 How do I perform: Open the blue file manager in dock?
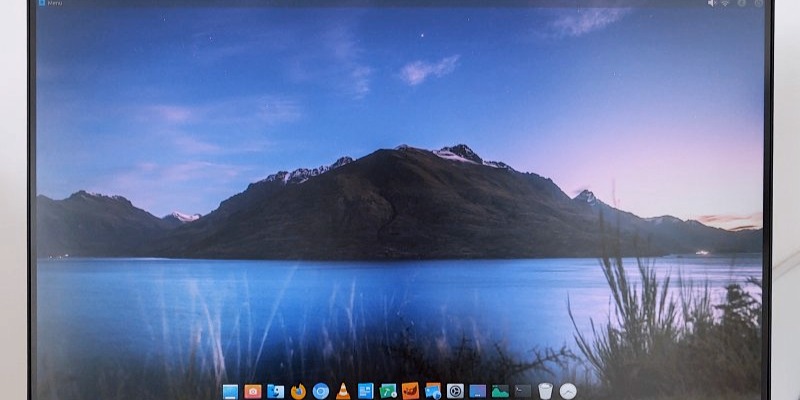276,391
